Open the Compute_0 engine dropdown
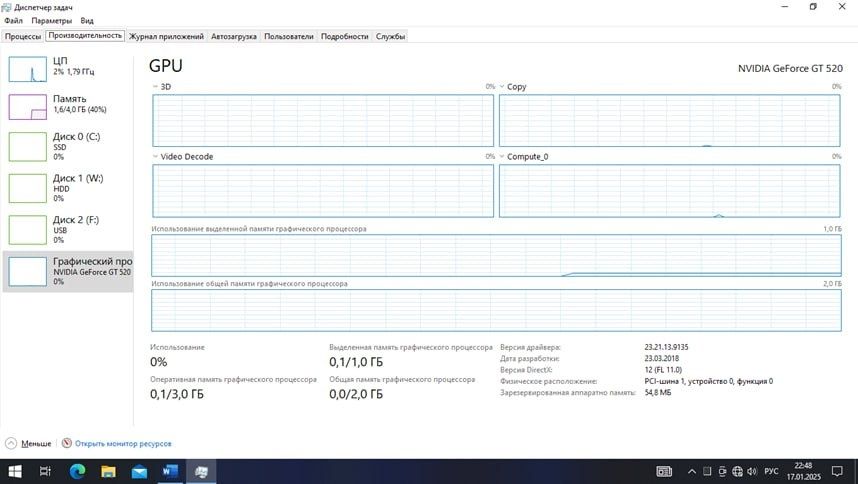858x484 pixels. 502,156
